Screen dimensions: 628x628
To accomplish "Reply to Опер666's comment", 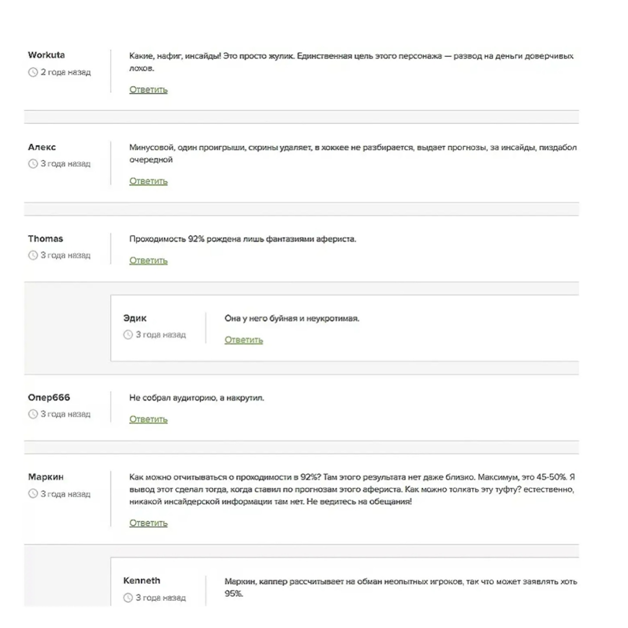I will [x=148, y=419].
